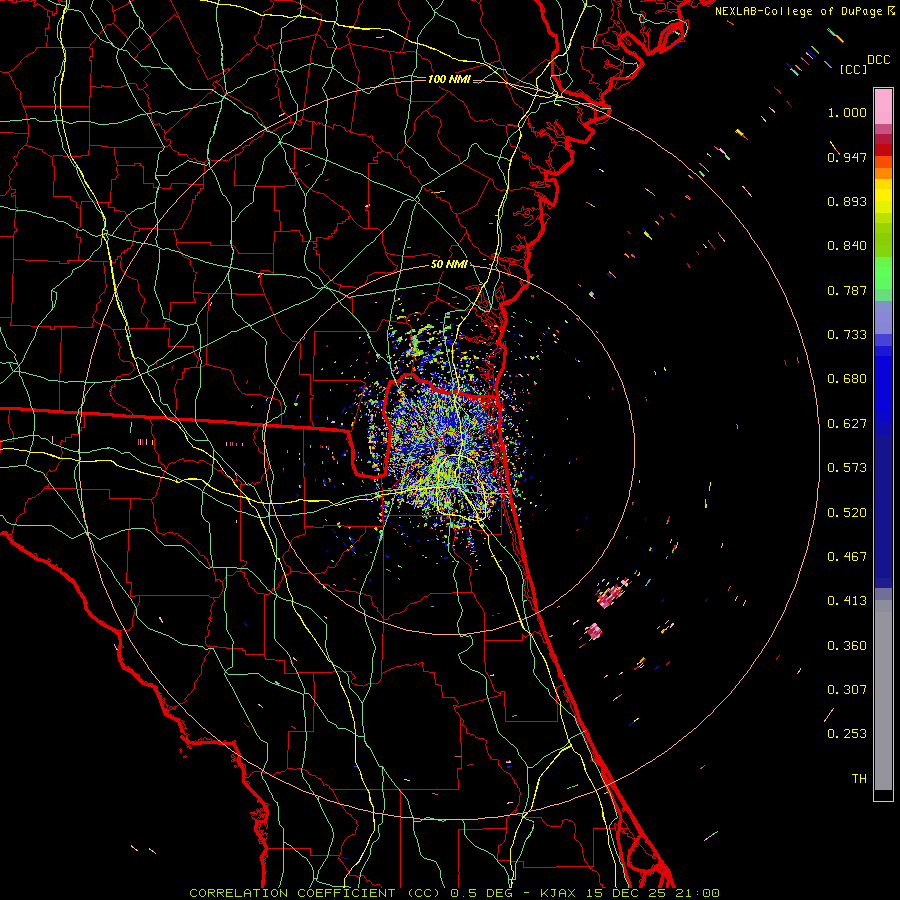Click the large pink offshore radar echo
Screen dimensions: 900x900
tap(612, 592)
